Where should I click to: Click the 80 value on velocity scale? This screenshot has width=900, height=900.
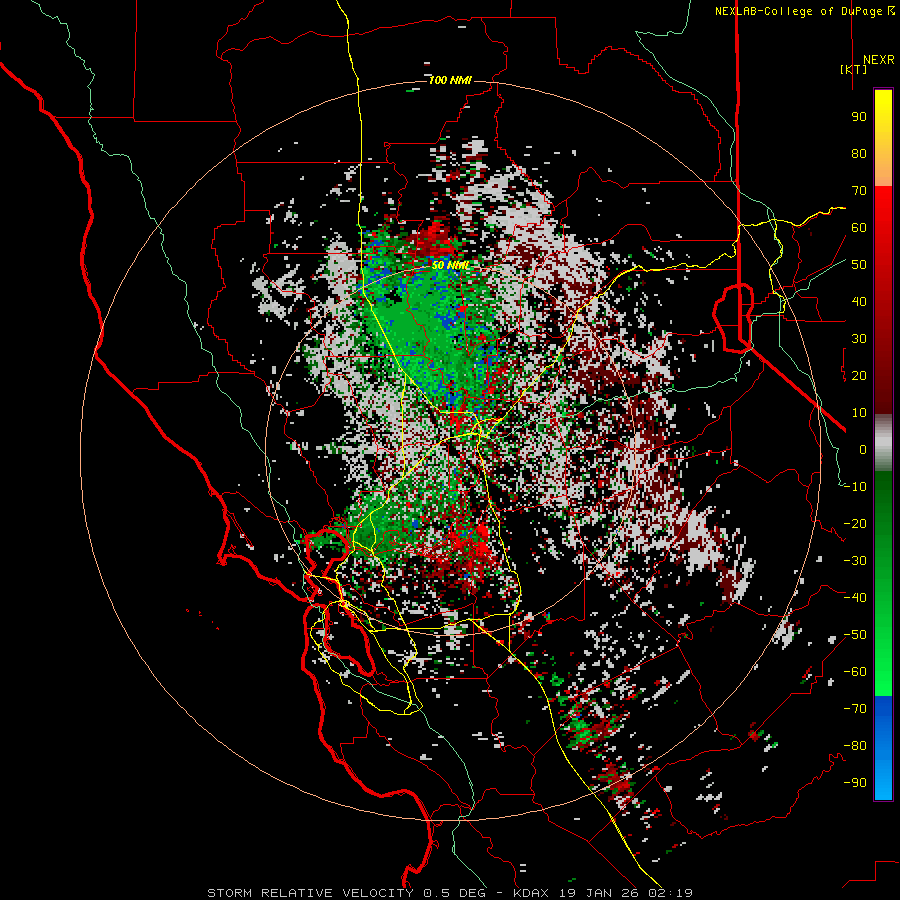[x=859, y=153]
